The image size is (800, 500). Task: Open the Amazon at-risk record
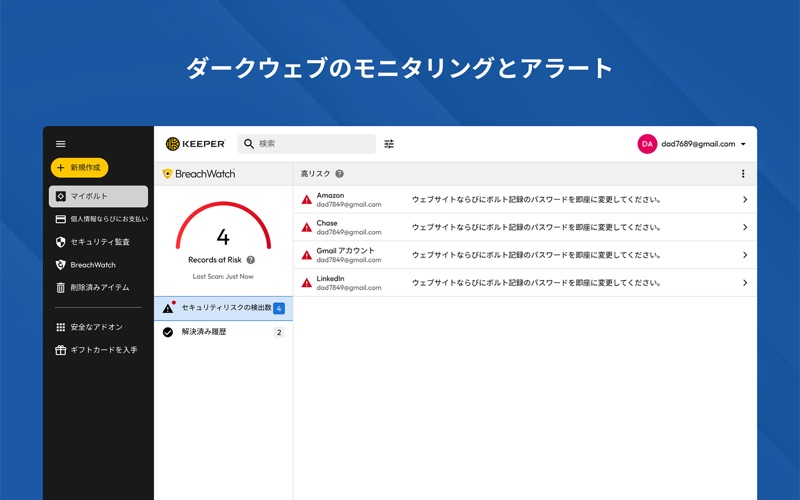525,199
